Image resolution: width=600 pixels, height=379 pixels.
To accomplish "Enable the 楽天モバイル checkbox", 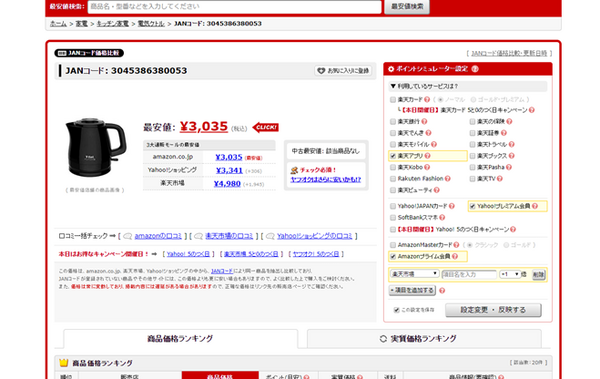I will pyautogui.click(x=393, y=144).
